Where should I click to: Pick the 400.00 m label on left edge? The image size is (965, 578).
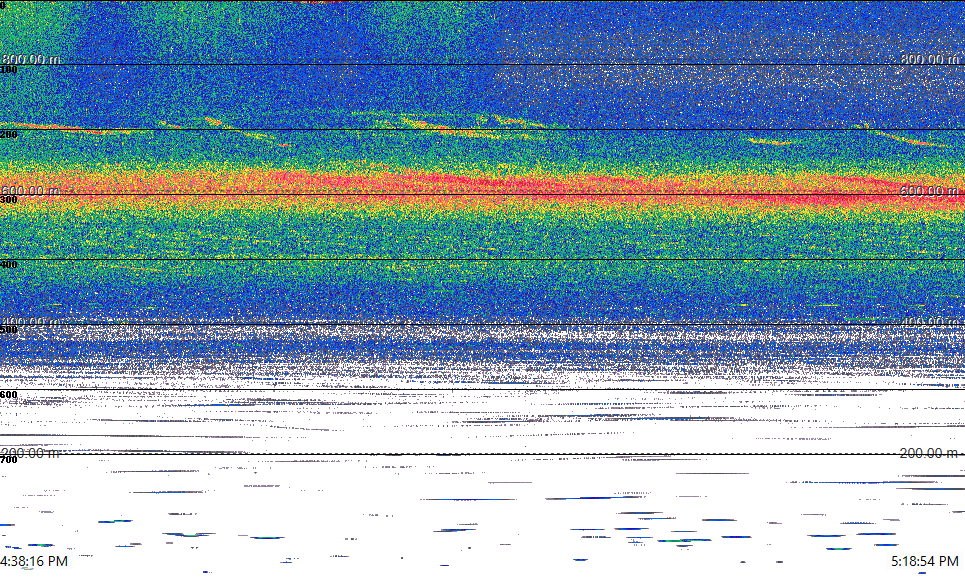[x=30, y=321]
